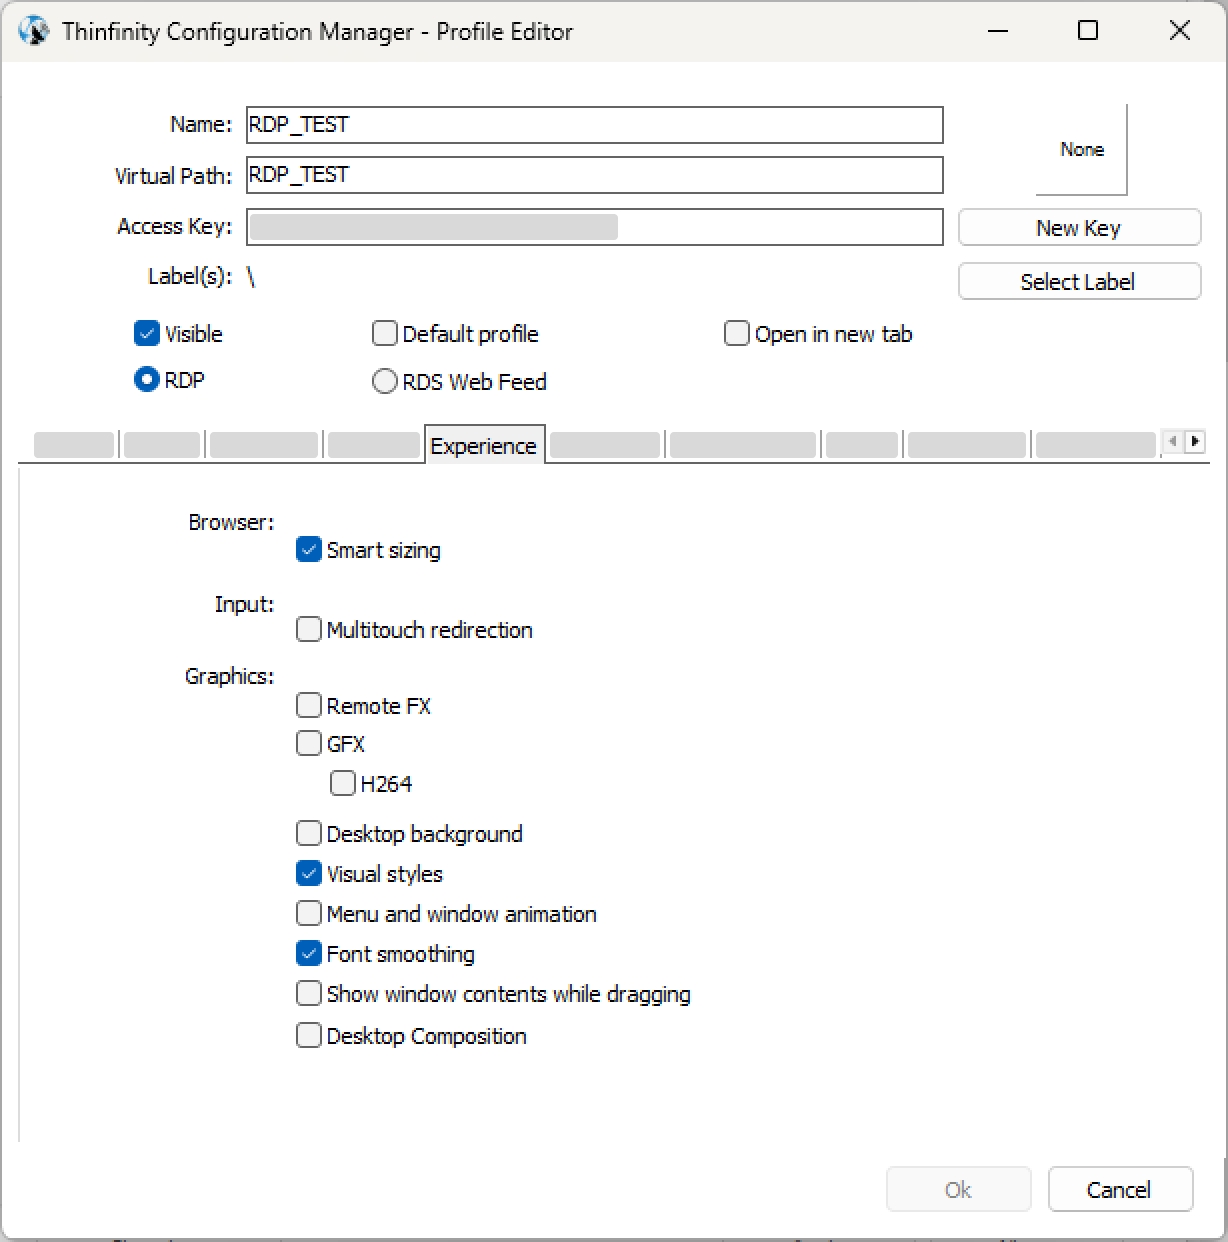Click the Cancel button
This screenshot has height=1242, width=1228.
[1119, 1190]
